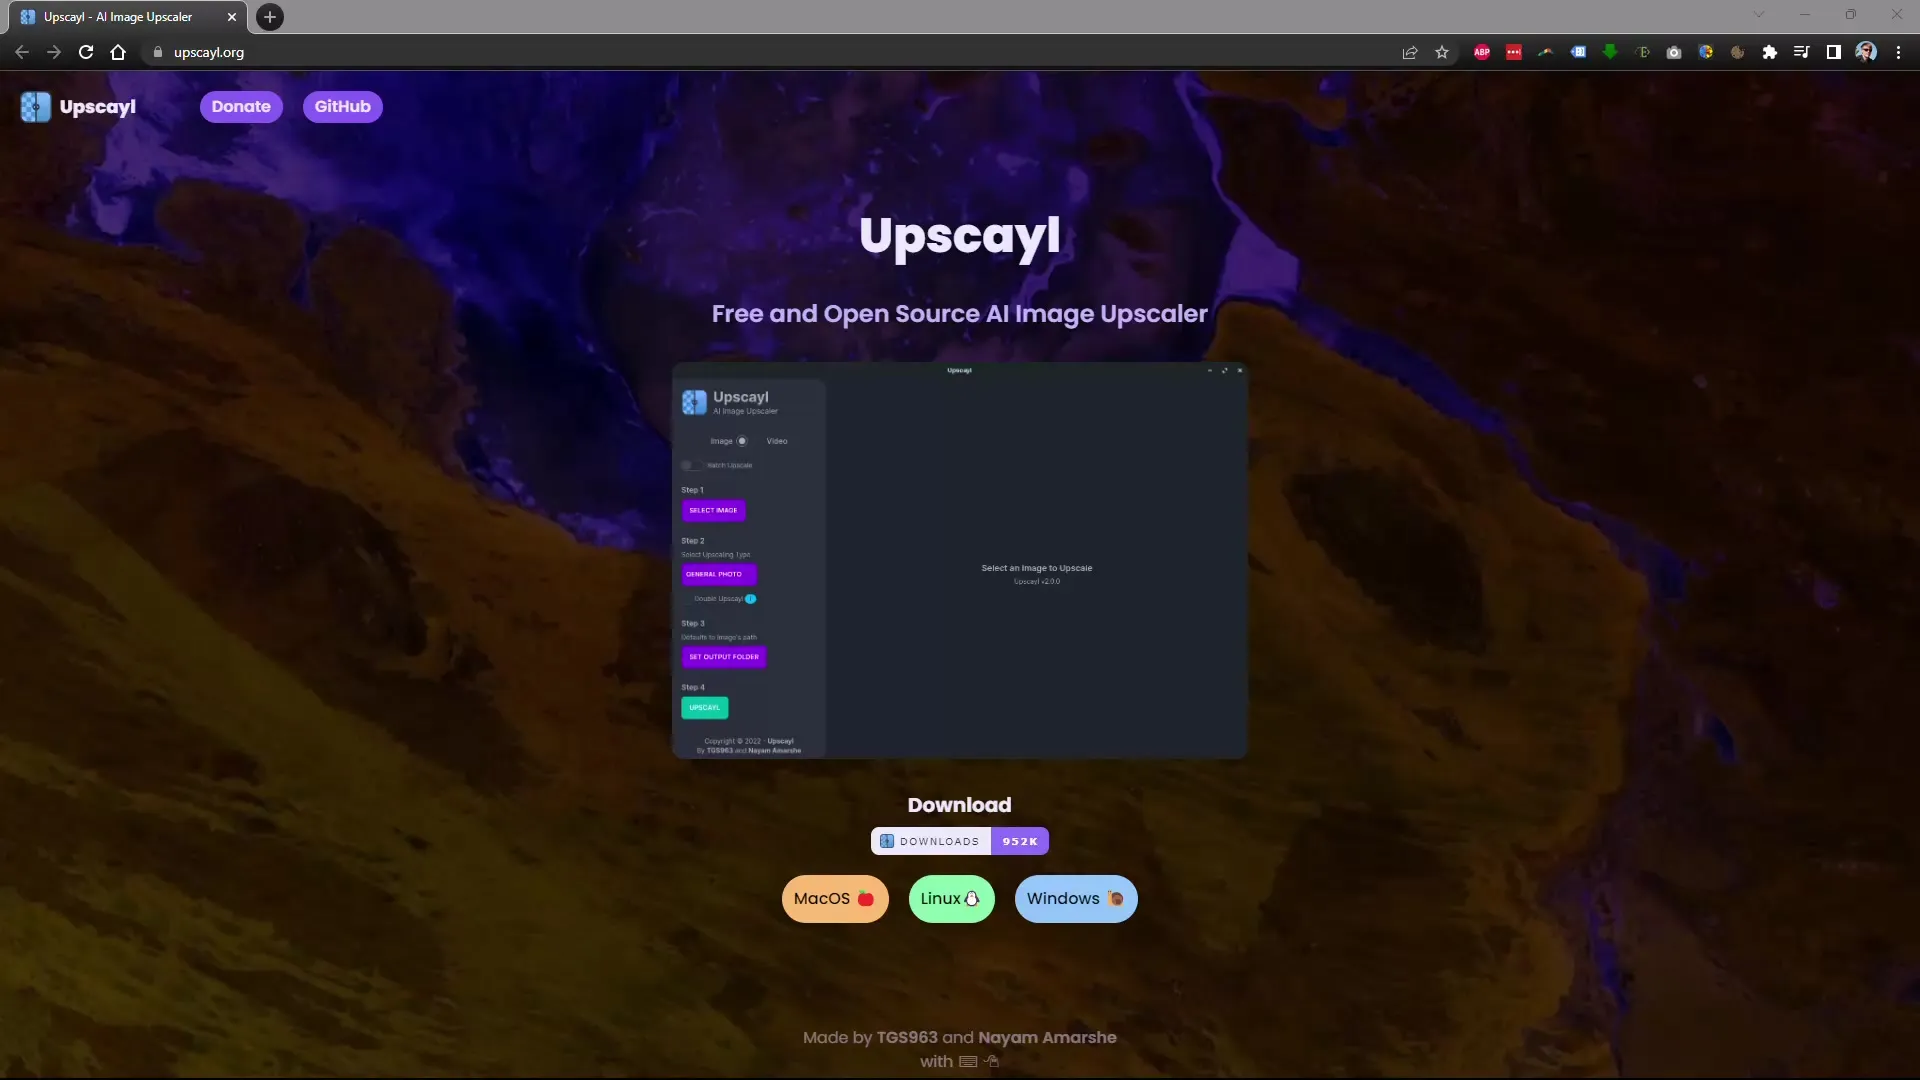Click the Donate support link
Viewport: 1920px width, 1080px height.
240,105
